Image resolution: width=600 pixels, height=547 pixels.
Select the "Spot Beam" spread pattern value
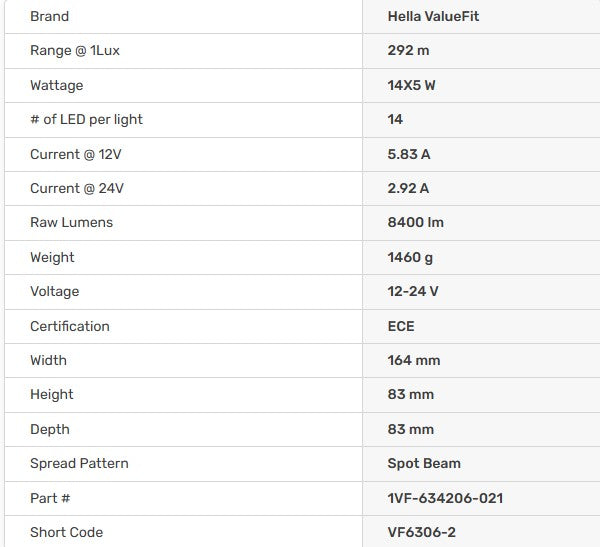point(424,463)
